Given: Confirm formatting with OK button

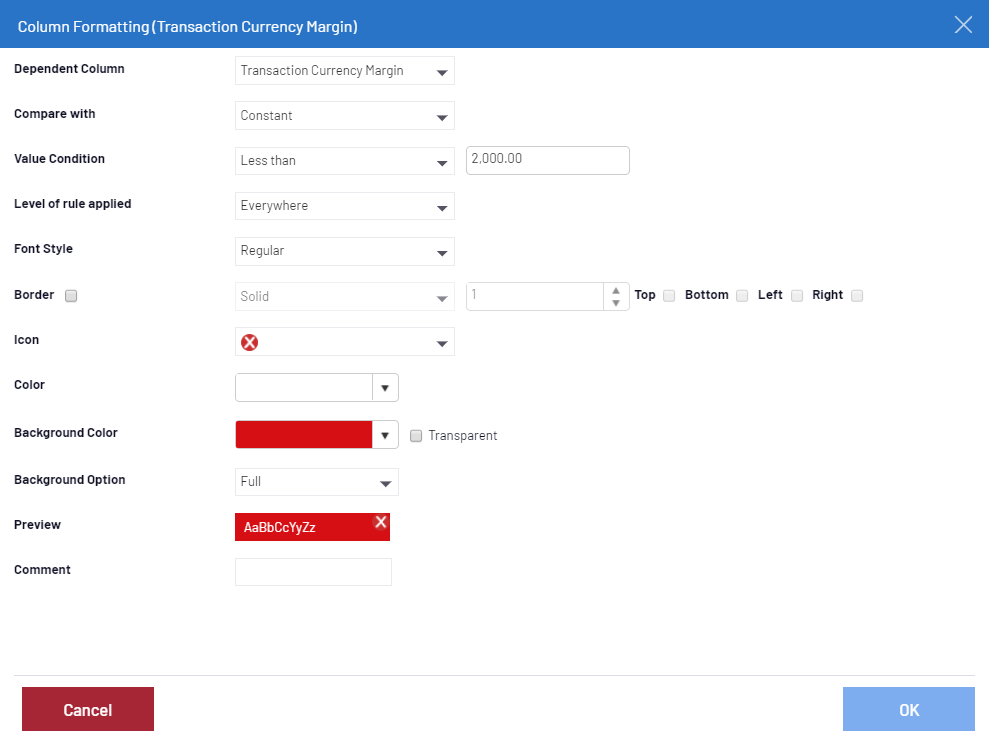Looking at the screenshot, I should [908, 710].
